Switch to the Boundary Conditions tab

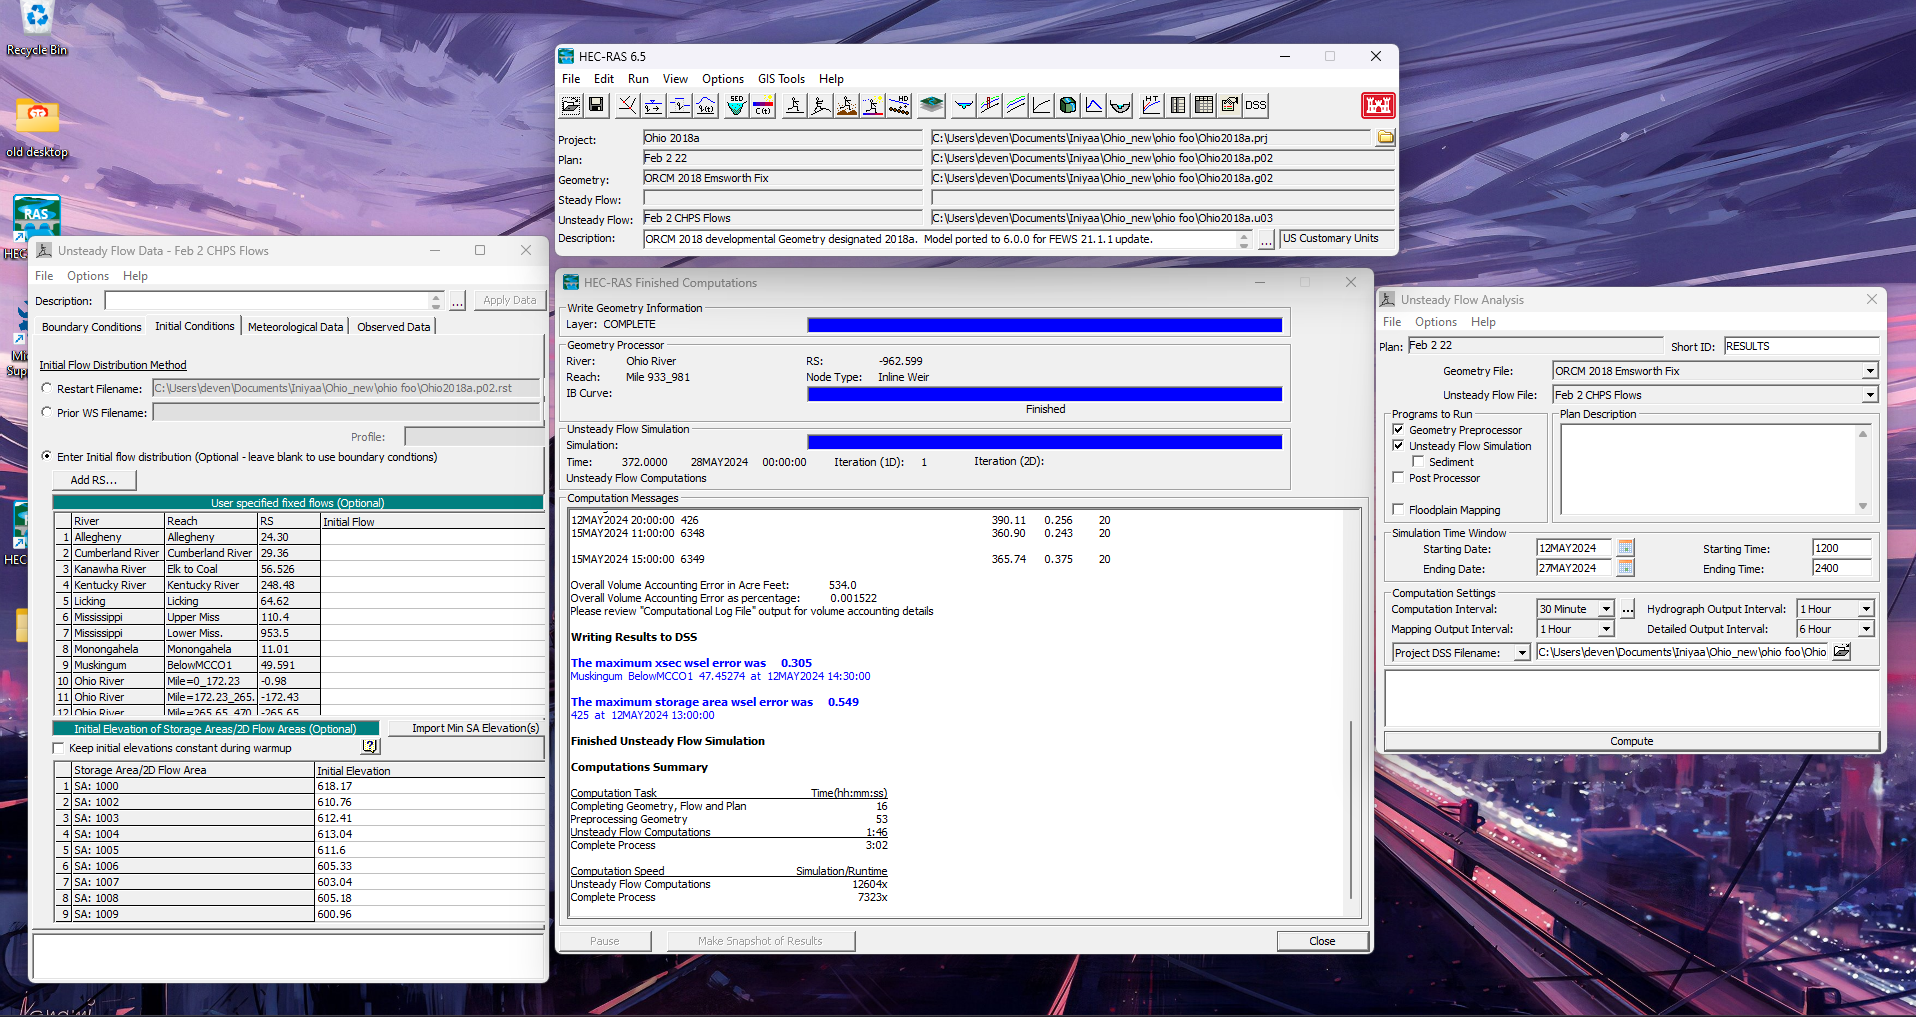click(x=92, y=327)
